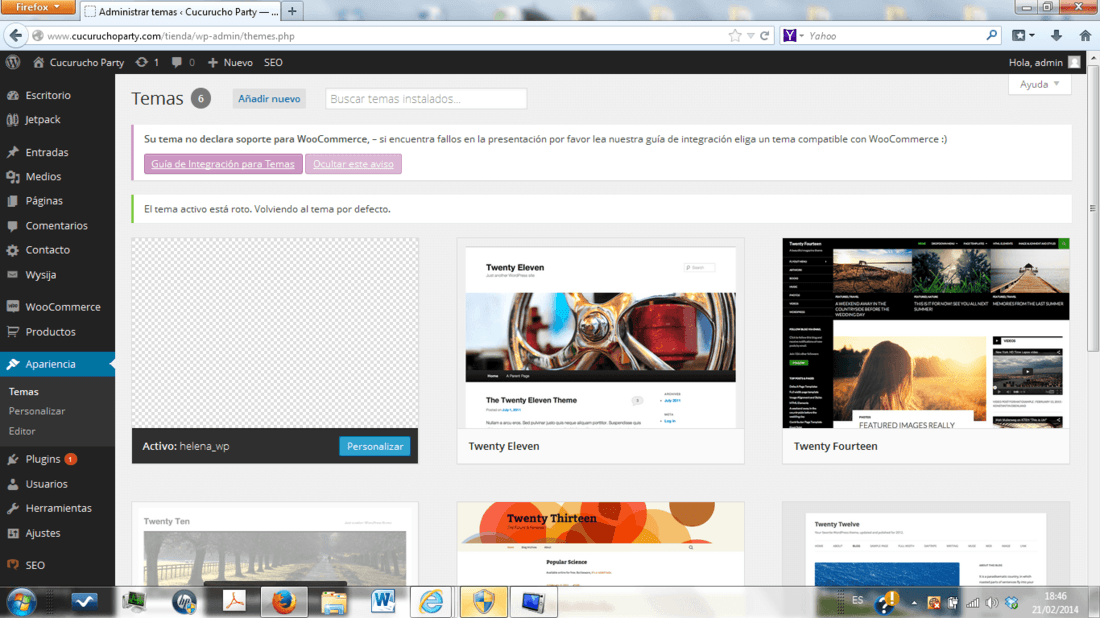Image resolution: width=1100 pixels, height=618 pixels.
Task: Open Cucurucho Party site home link
Action: click(x=79, y=62)
